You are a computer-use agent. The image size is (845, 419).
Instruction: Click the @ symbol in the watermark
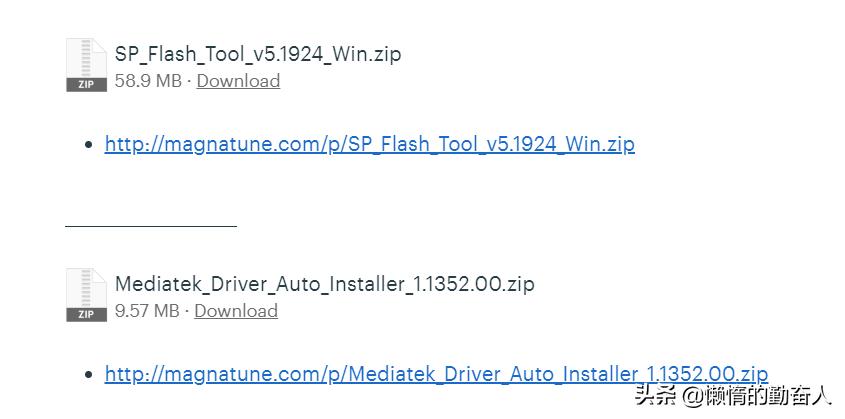(693, 396)
